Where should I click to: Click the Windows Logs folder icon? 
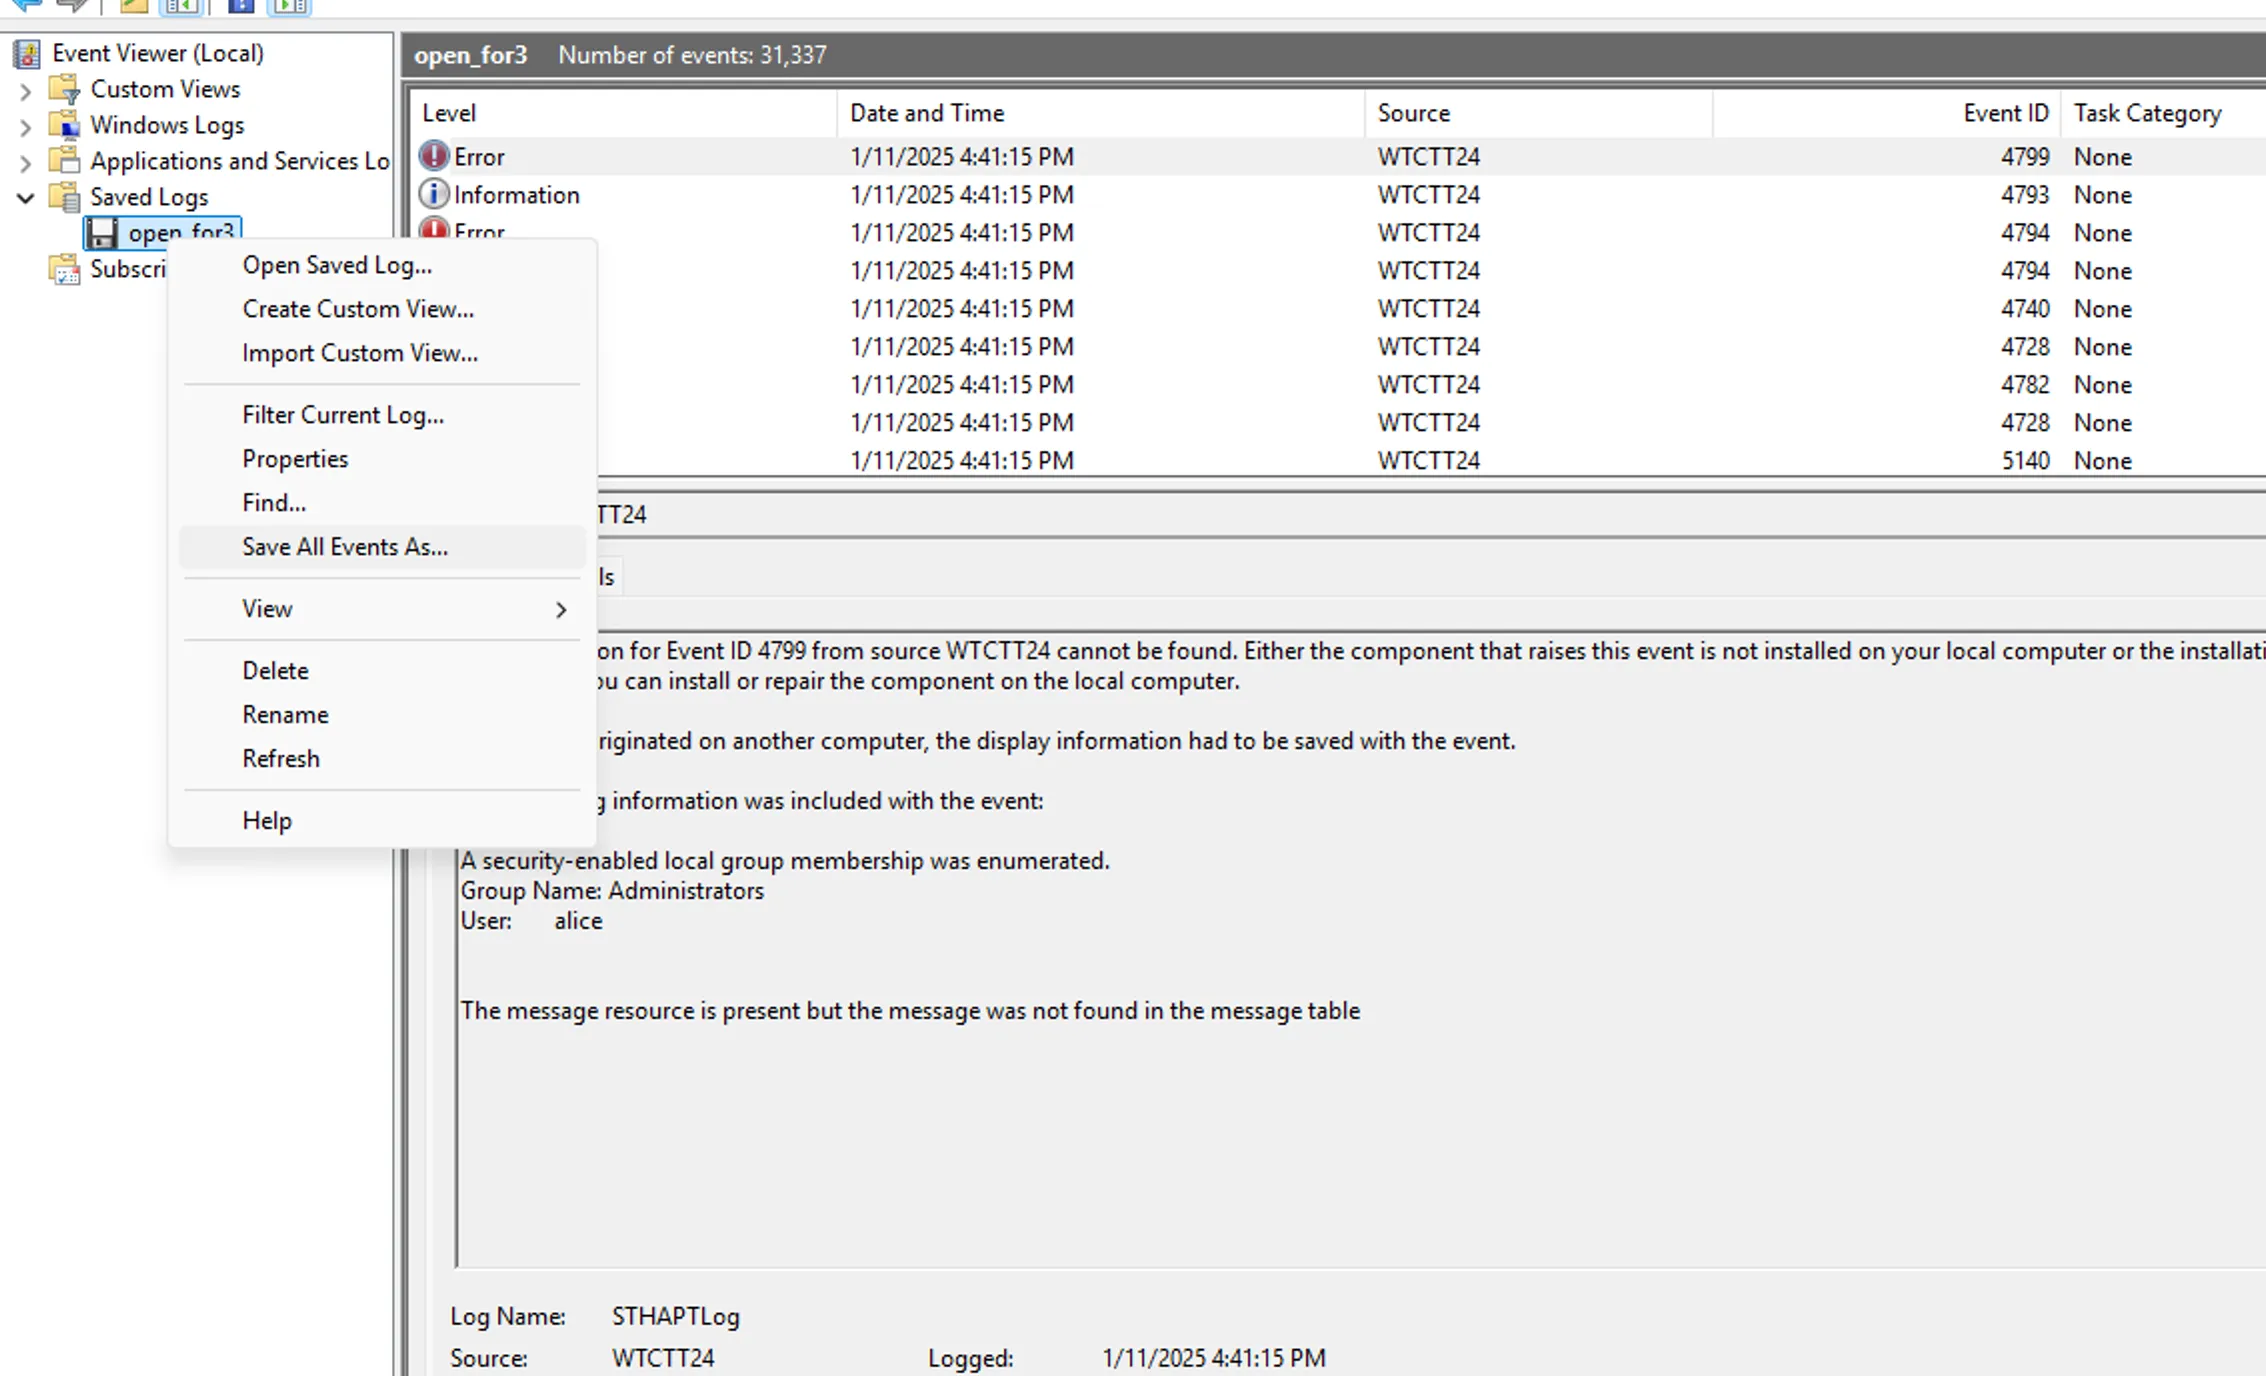[x=65, y=125]
